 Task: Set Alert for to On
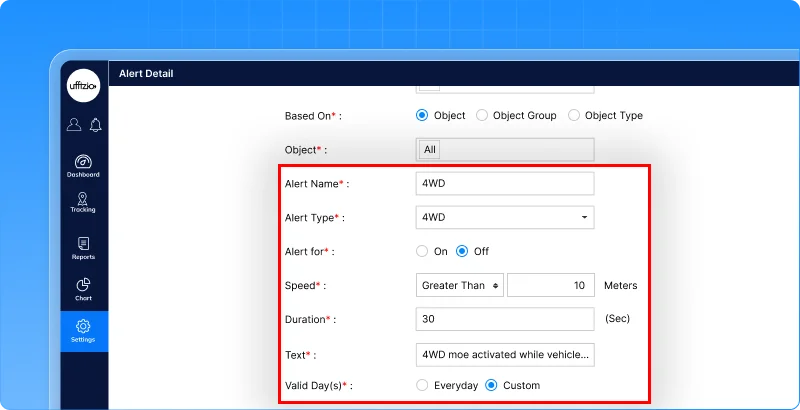[x=422, y=251]
